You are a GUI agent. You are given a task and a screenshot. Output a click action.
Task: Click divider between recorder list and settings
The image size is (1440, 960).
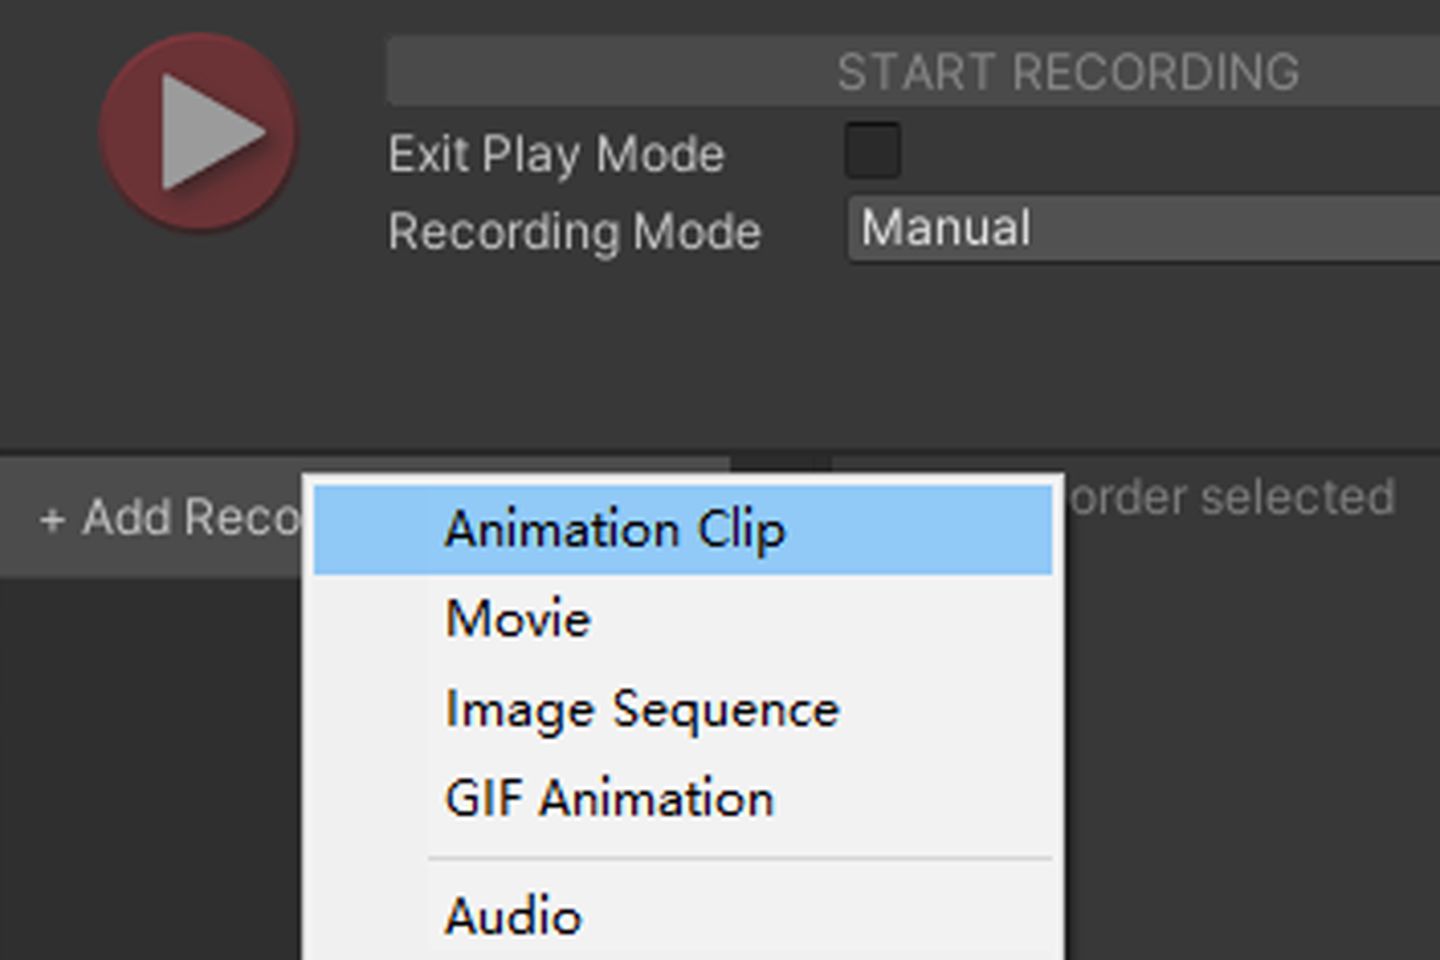[x=780, y=468]
